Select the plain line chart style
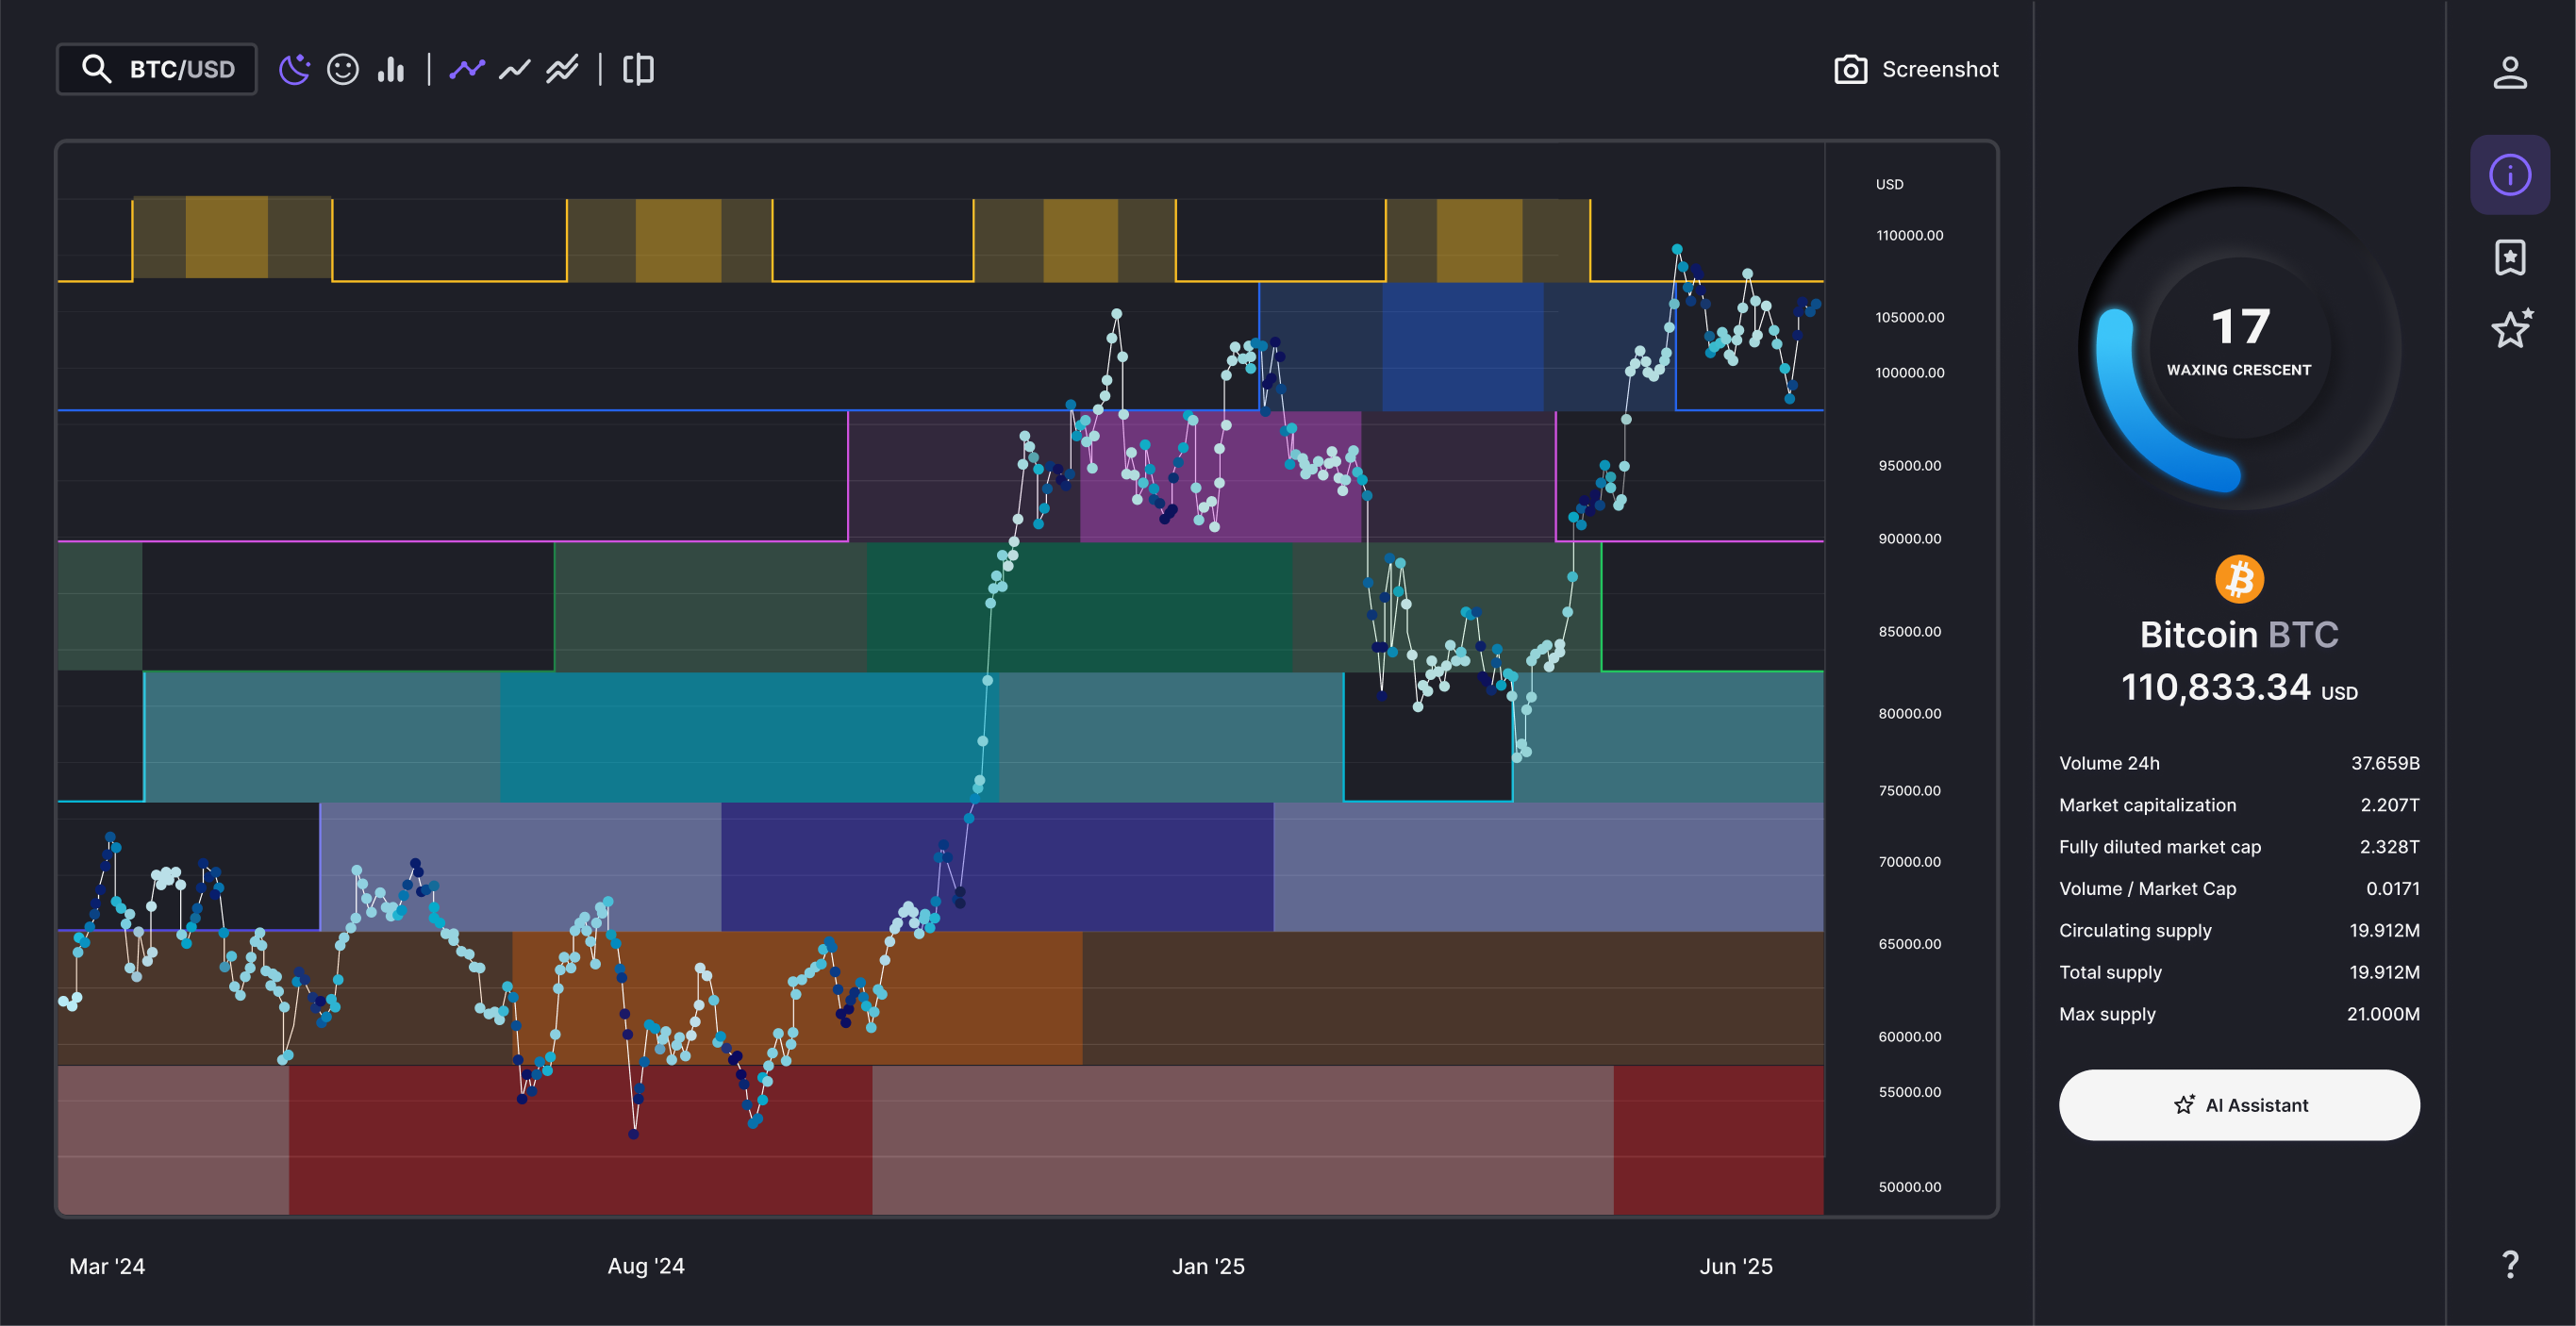2576x1326 pixels. point(515,69)
